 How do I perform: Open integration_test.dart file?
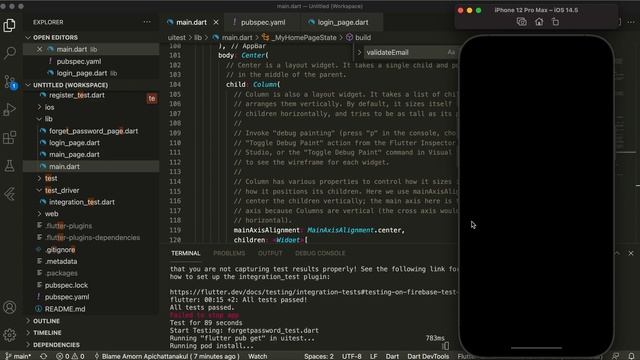(82, 202)
